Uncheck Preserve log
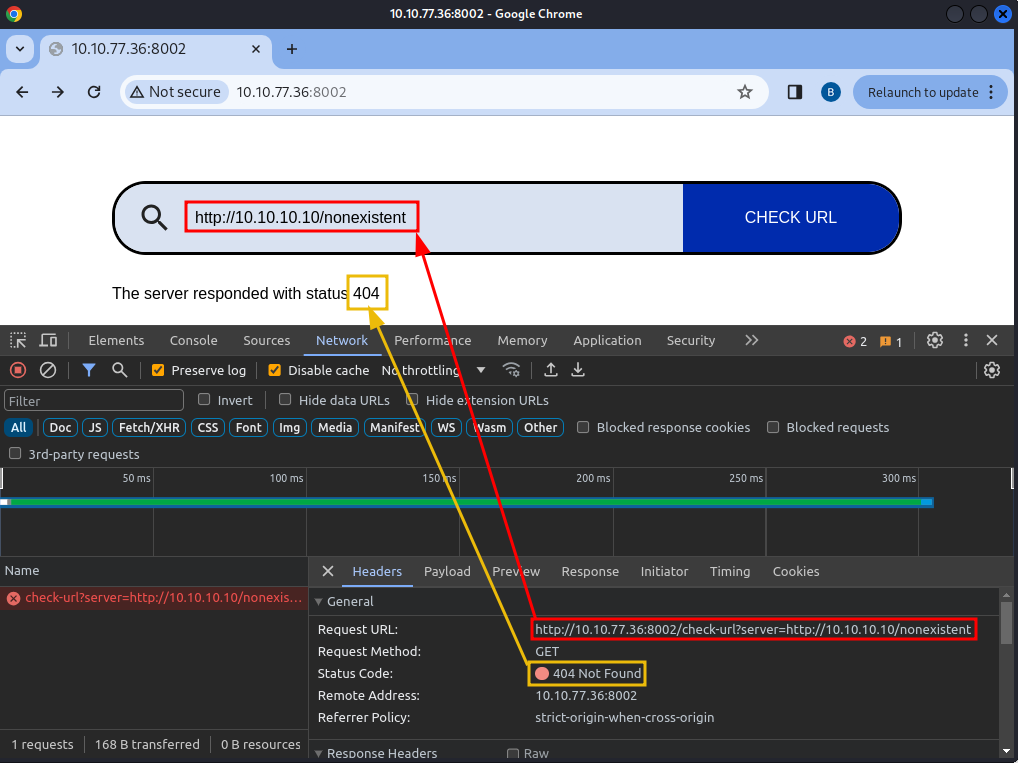1018x763 pixels. pos(158,370)
